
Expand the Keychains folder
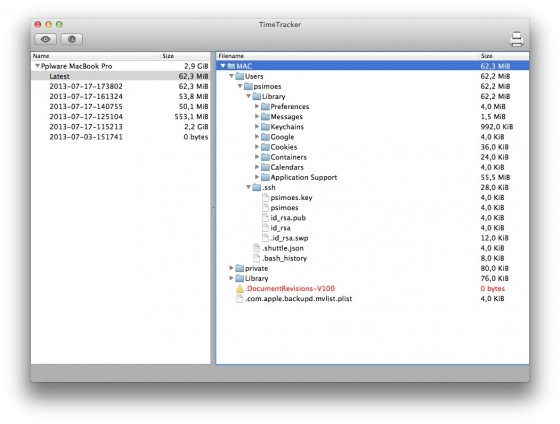coord(257,126)
